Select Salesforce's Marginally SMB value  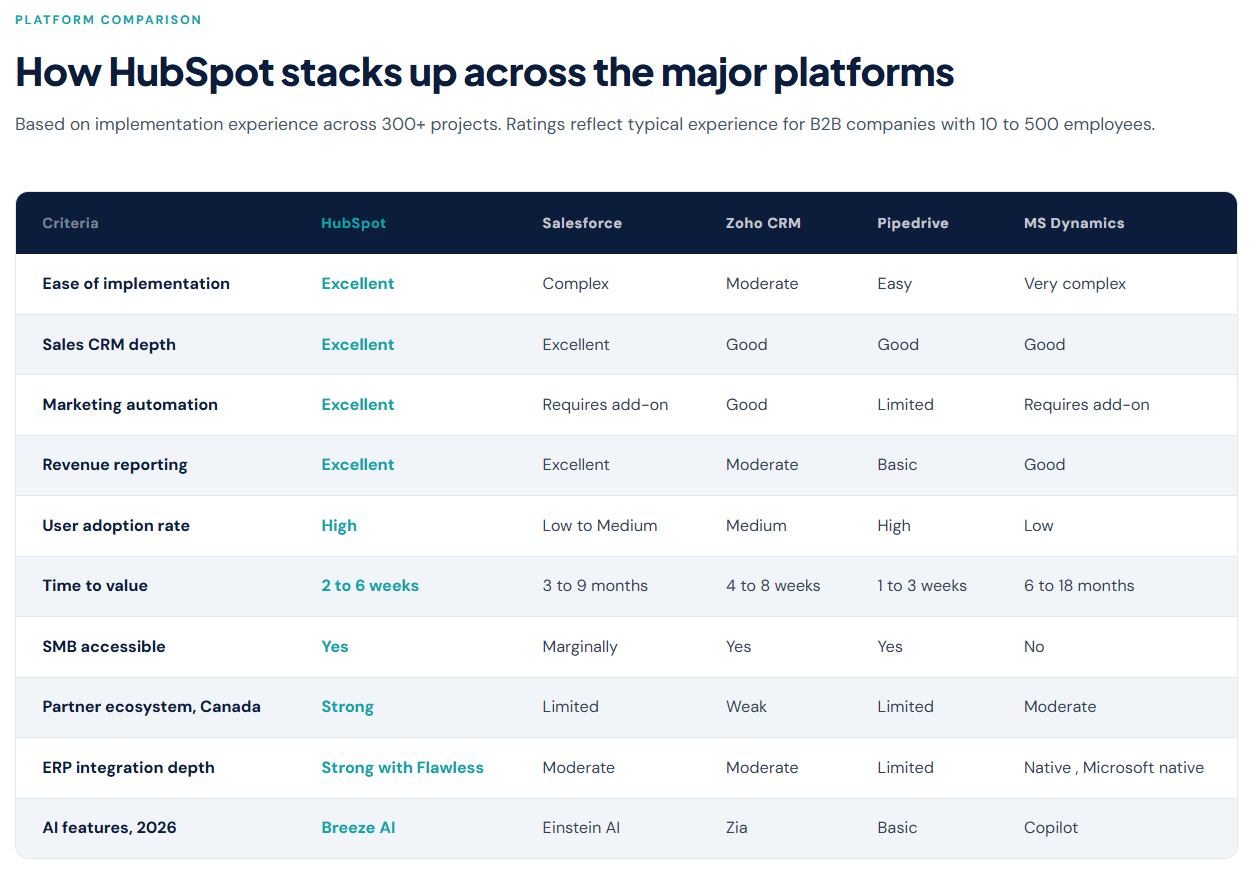click(579, 647)
